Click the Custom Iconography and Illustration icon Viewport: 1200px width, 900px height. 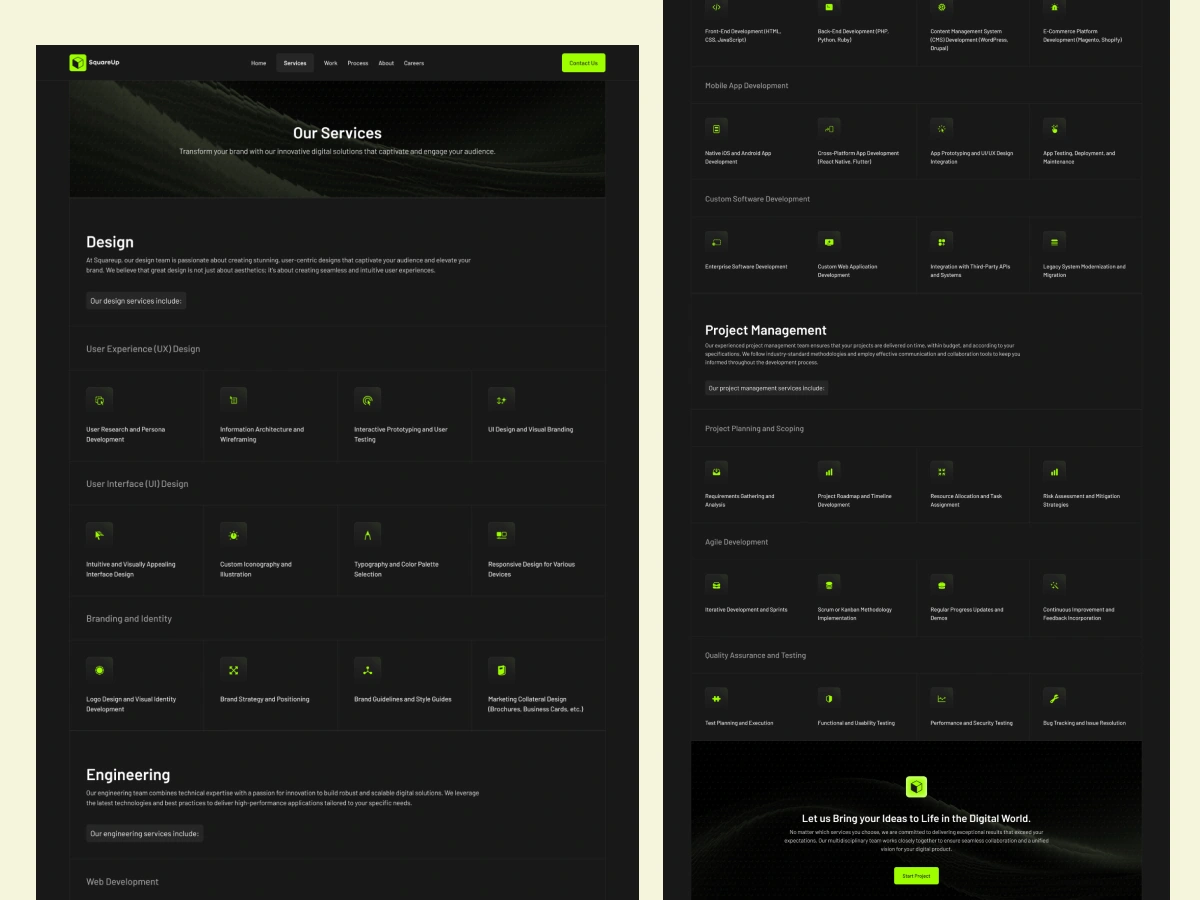coord(233,535)
